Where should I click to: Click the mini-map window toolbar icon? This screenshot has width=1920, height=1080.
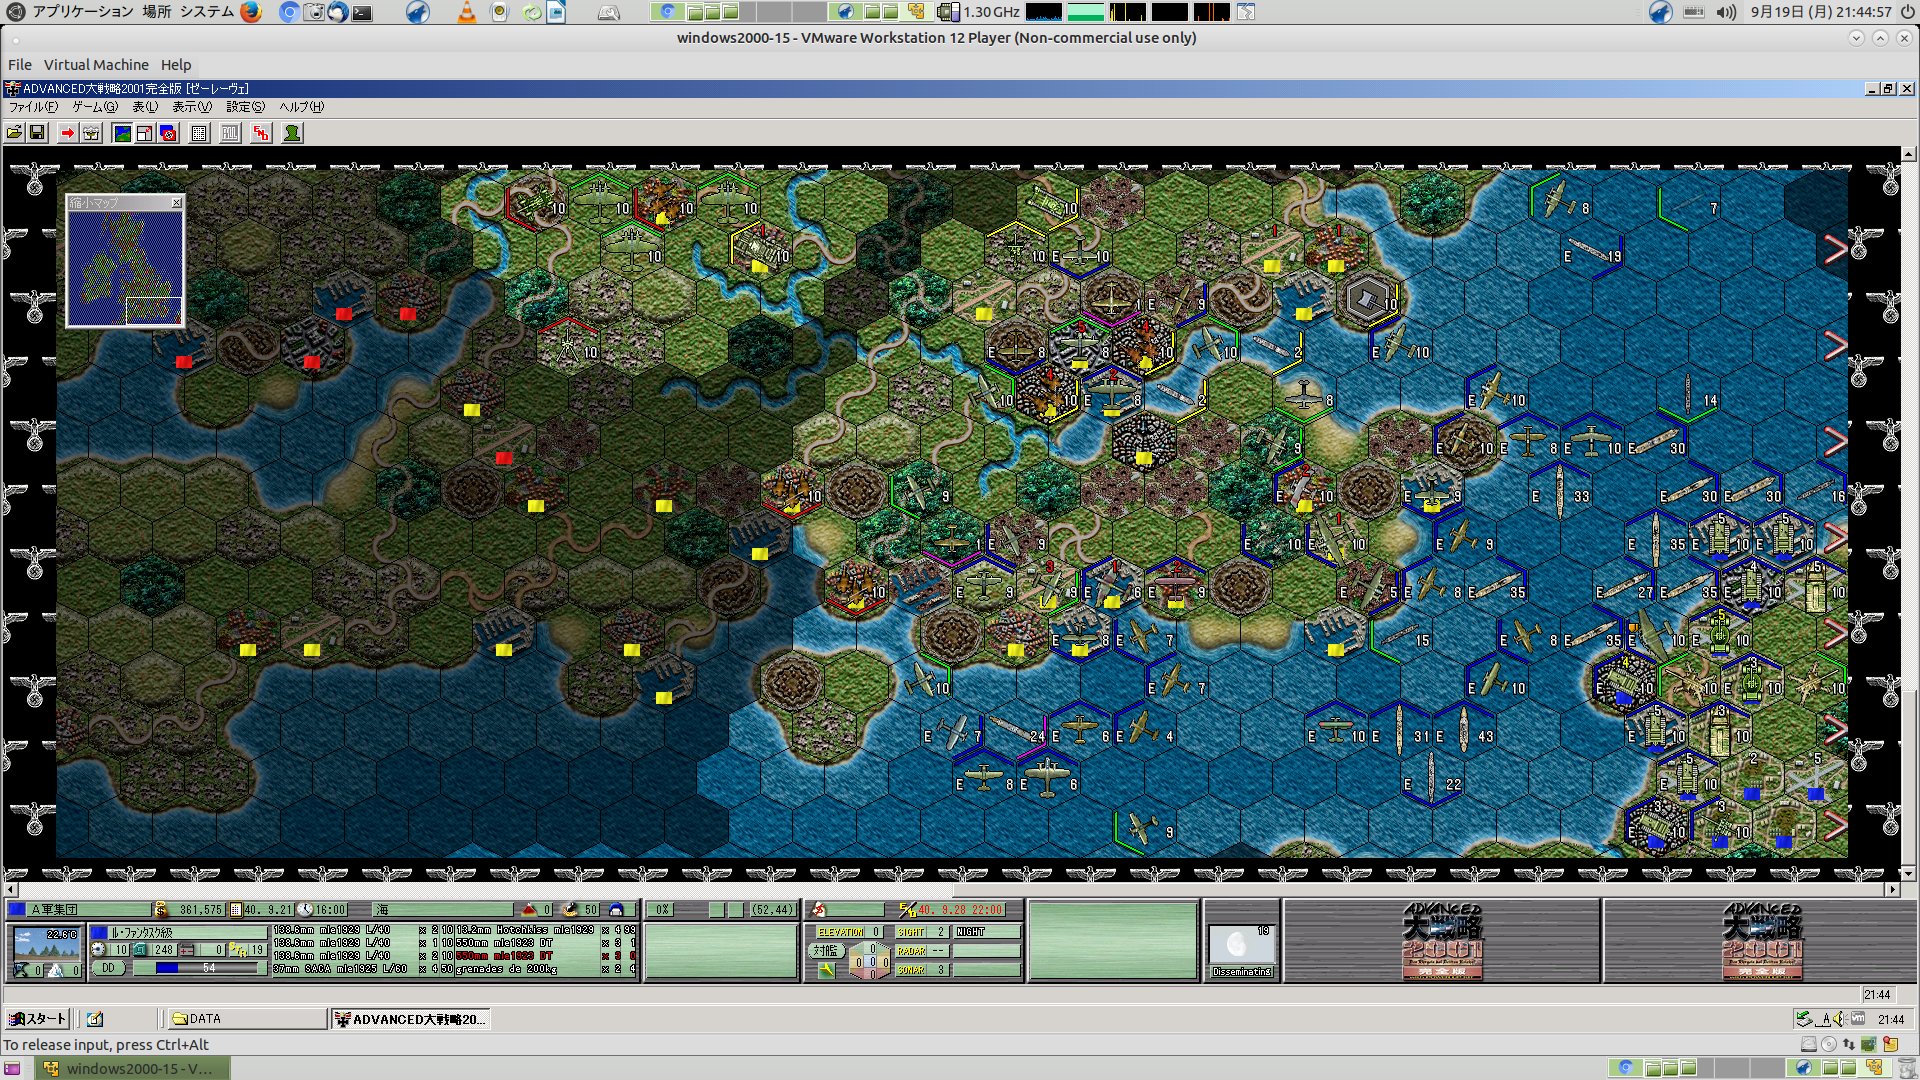click(x=145, y=133)
